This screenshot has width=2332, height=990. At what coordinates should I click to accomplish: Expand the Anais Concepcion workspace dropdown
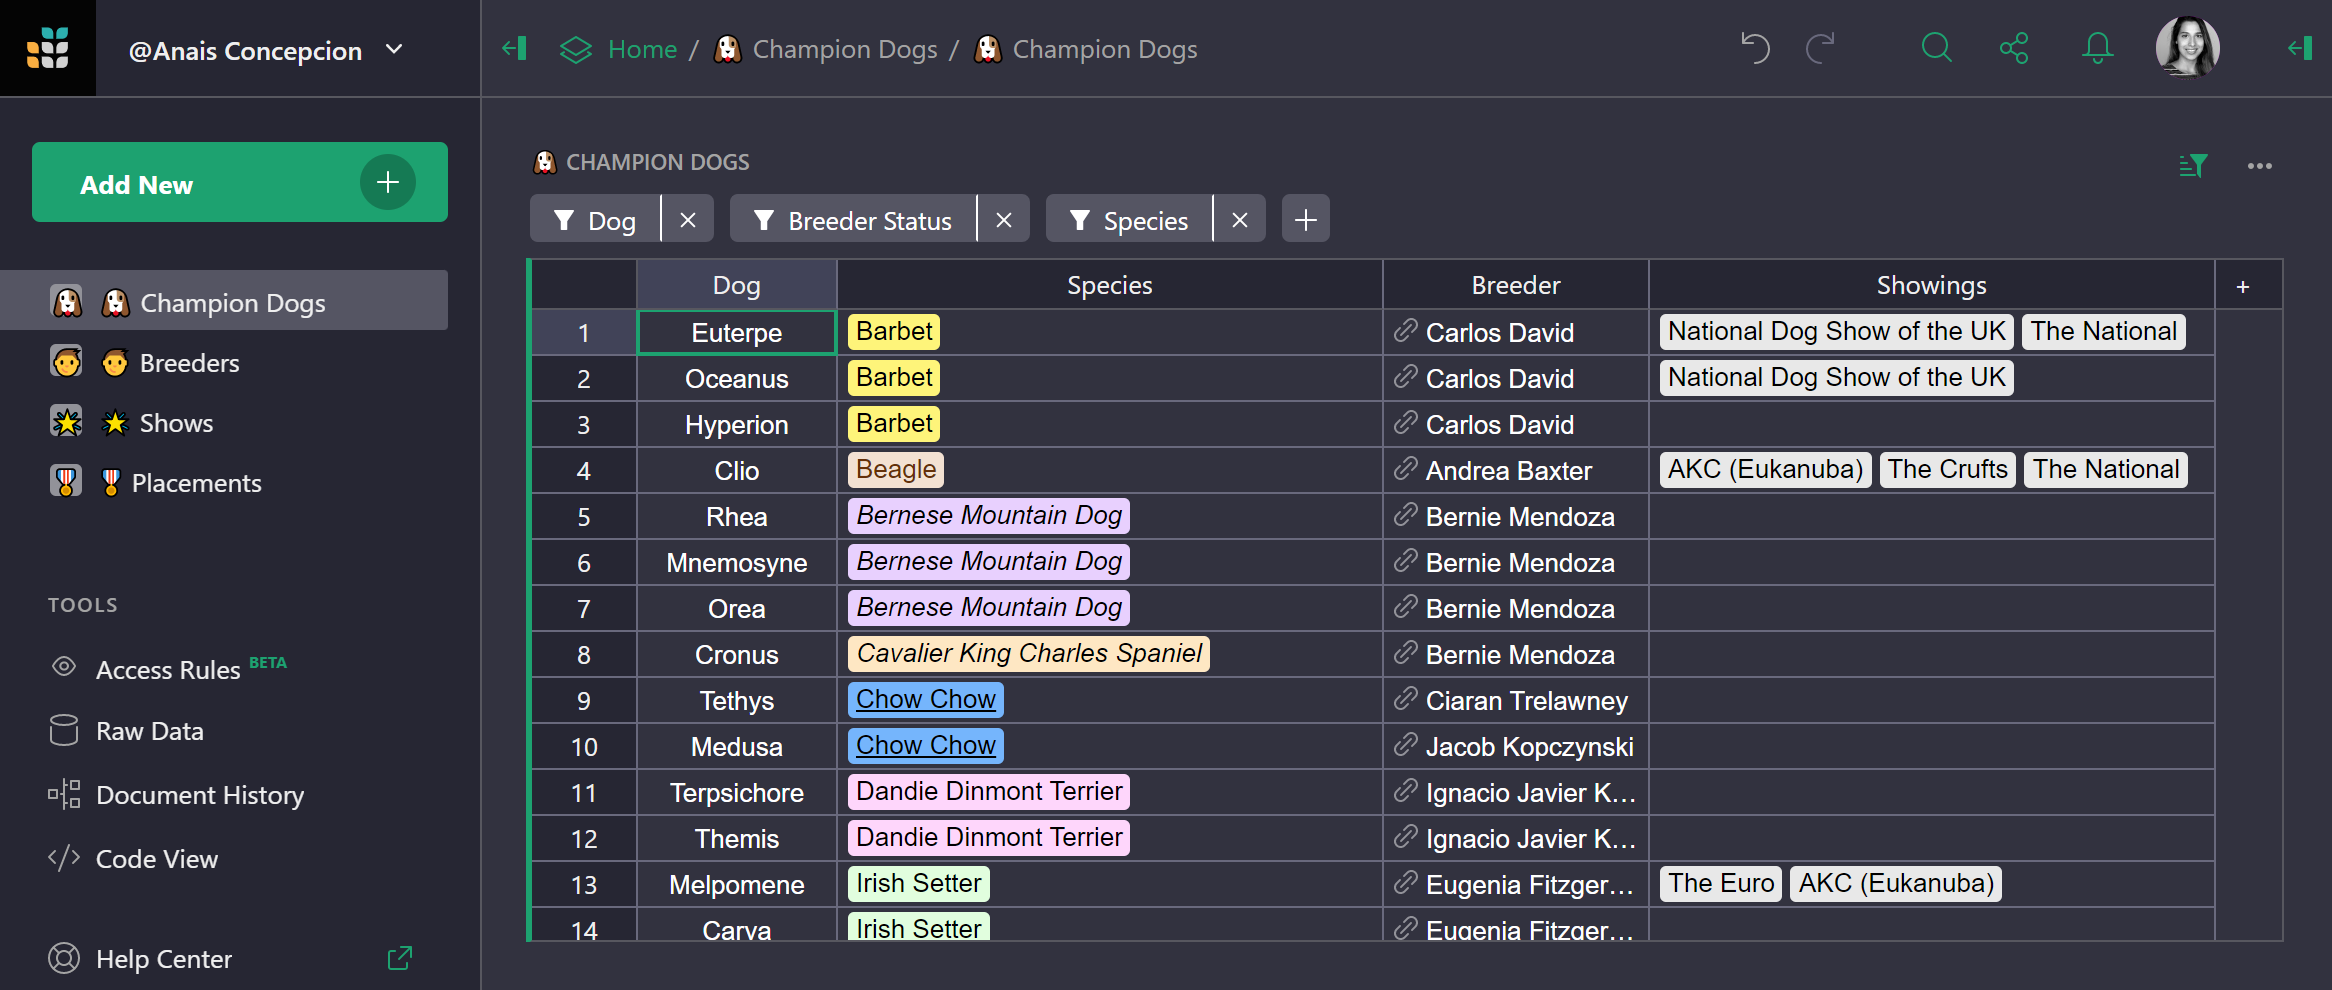click(394, 49)
